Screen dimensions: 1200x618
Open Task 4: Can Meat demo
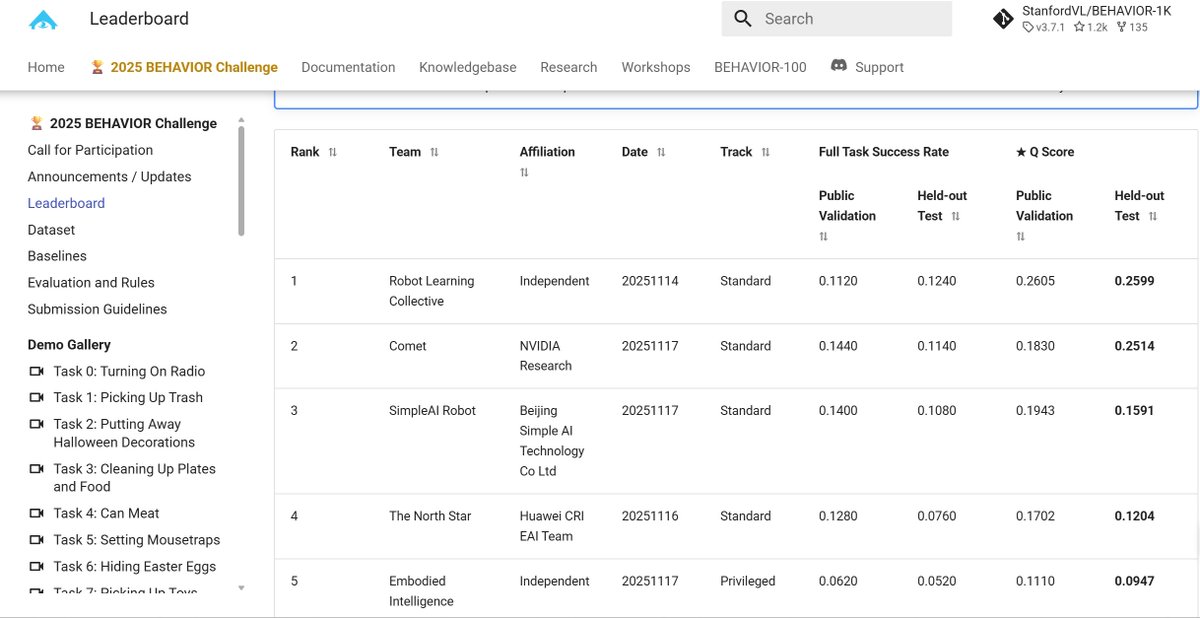point(106,513)
